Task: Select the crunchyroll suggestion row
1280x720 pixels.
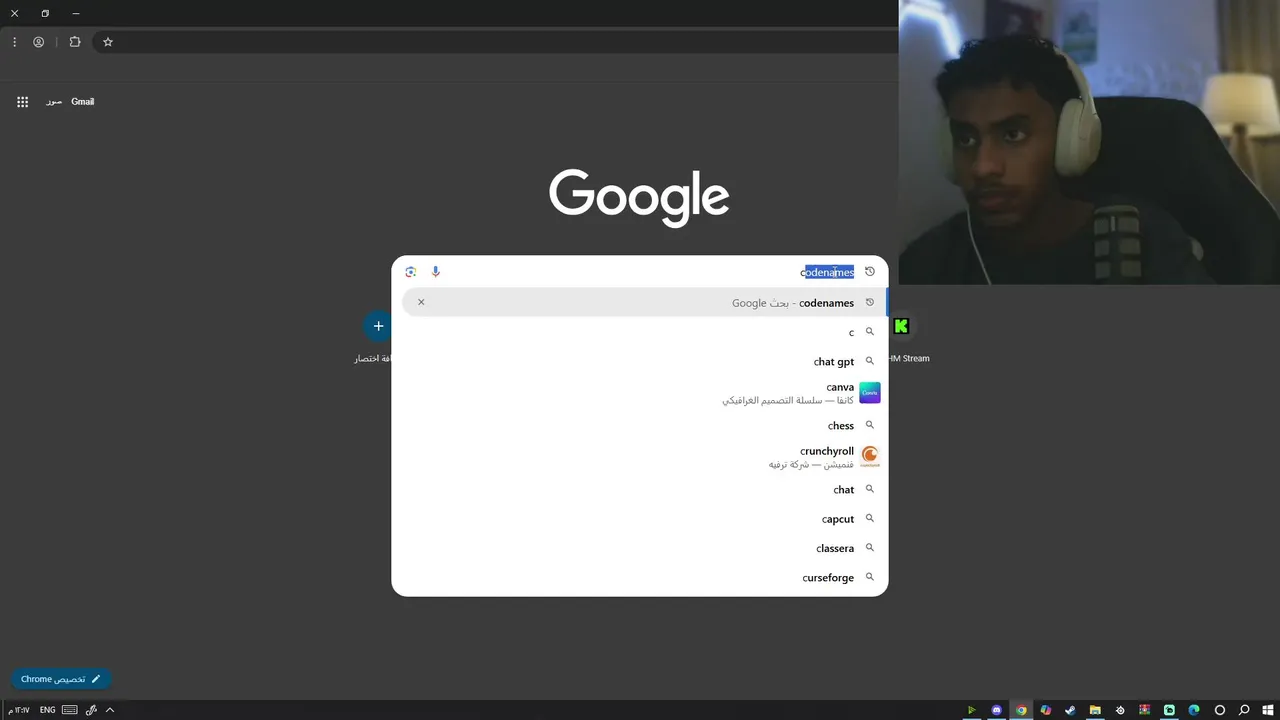Action: (640, 457)
